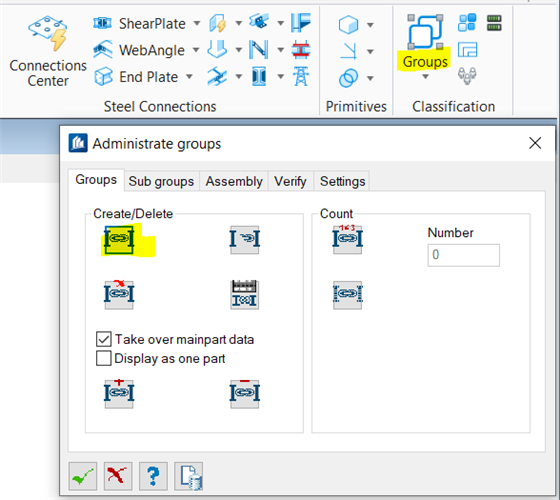Image resolution: width=560 pixels, height=500 pixels.
Task: Open help with the blue question mark
Action: 153,476
